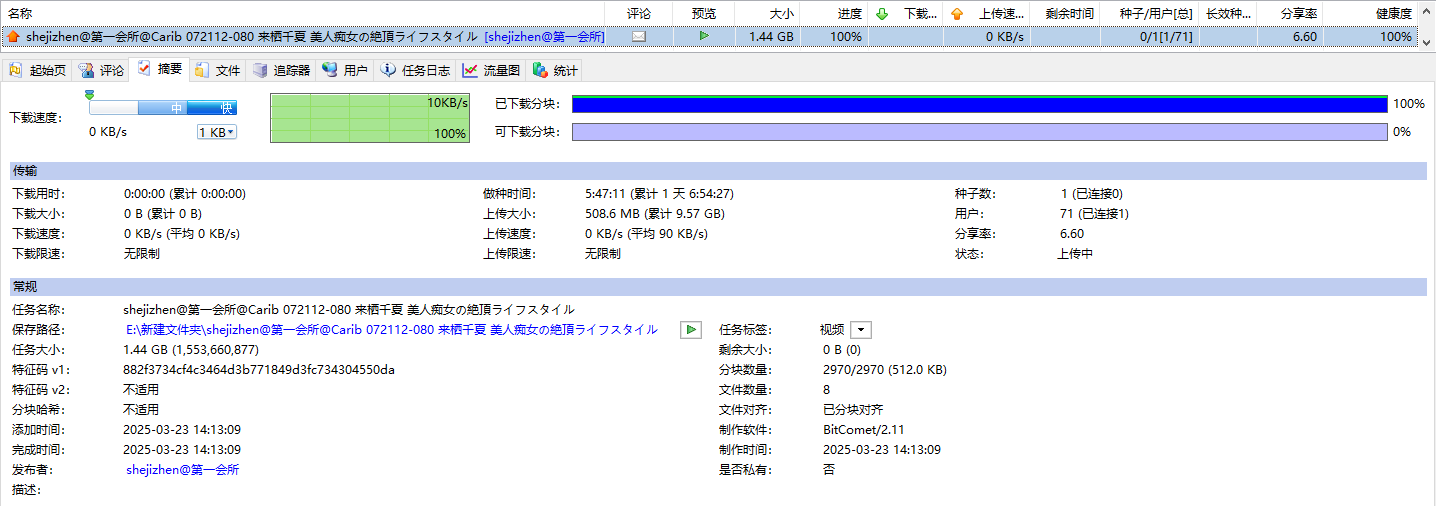The image size is (1436, 506).
Task: Sort by the 预览 column header
Action: click(x=703, y=14)
